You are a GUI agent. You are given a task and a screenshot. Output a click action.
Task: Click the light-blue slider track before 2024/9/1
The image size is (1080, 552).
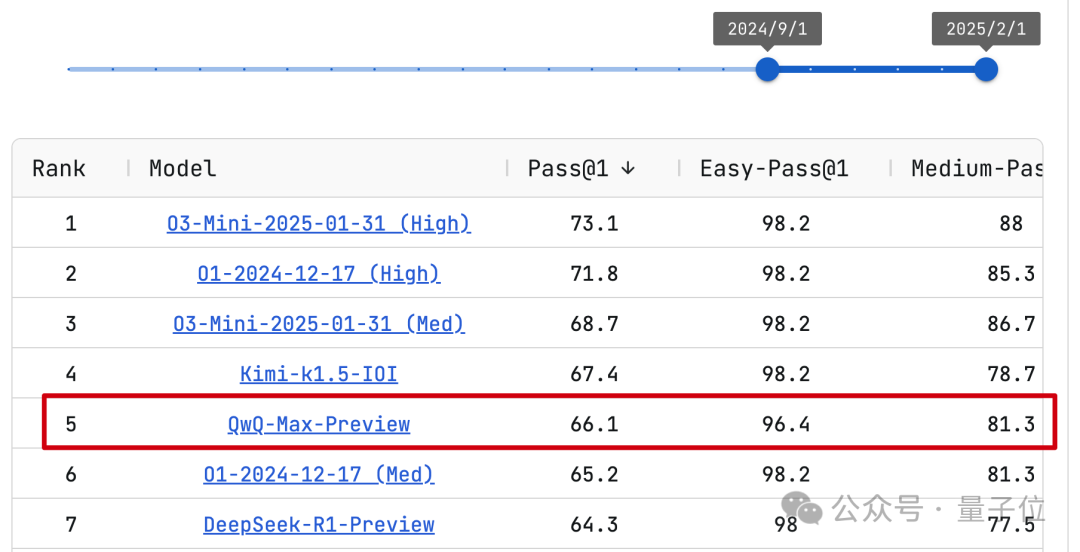pos(411,69)
